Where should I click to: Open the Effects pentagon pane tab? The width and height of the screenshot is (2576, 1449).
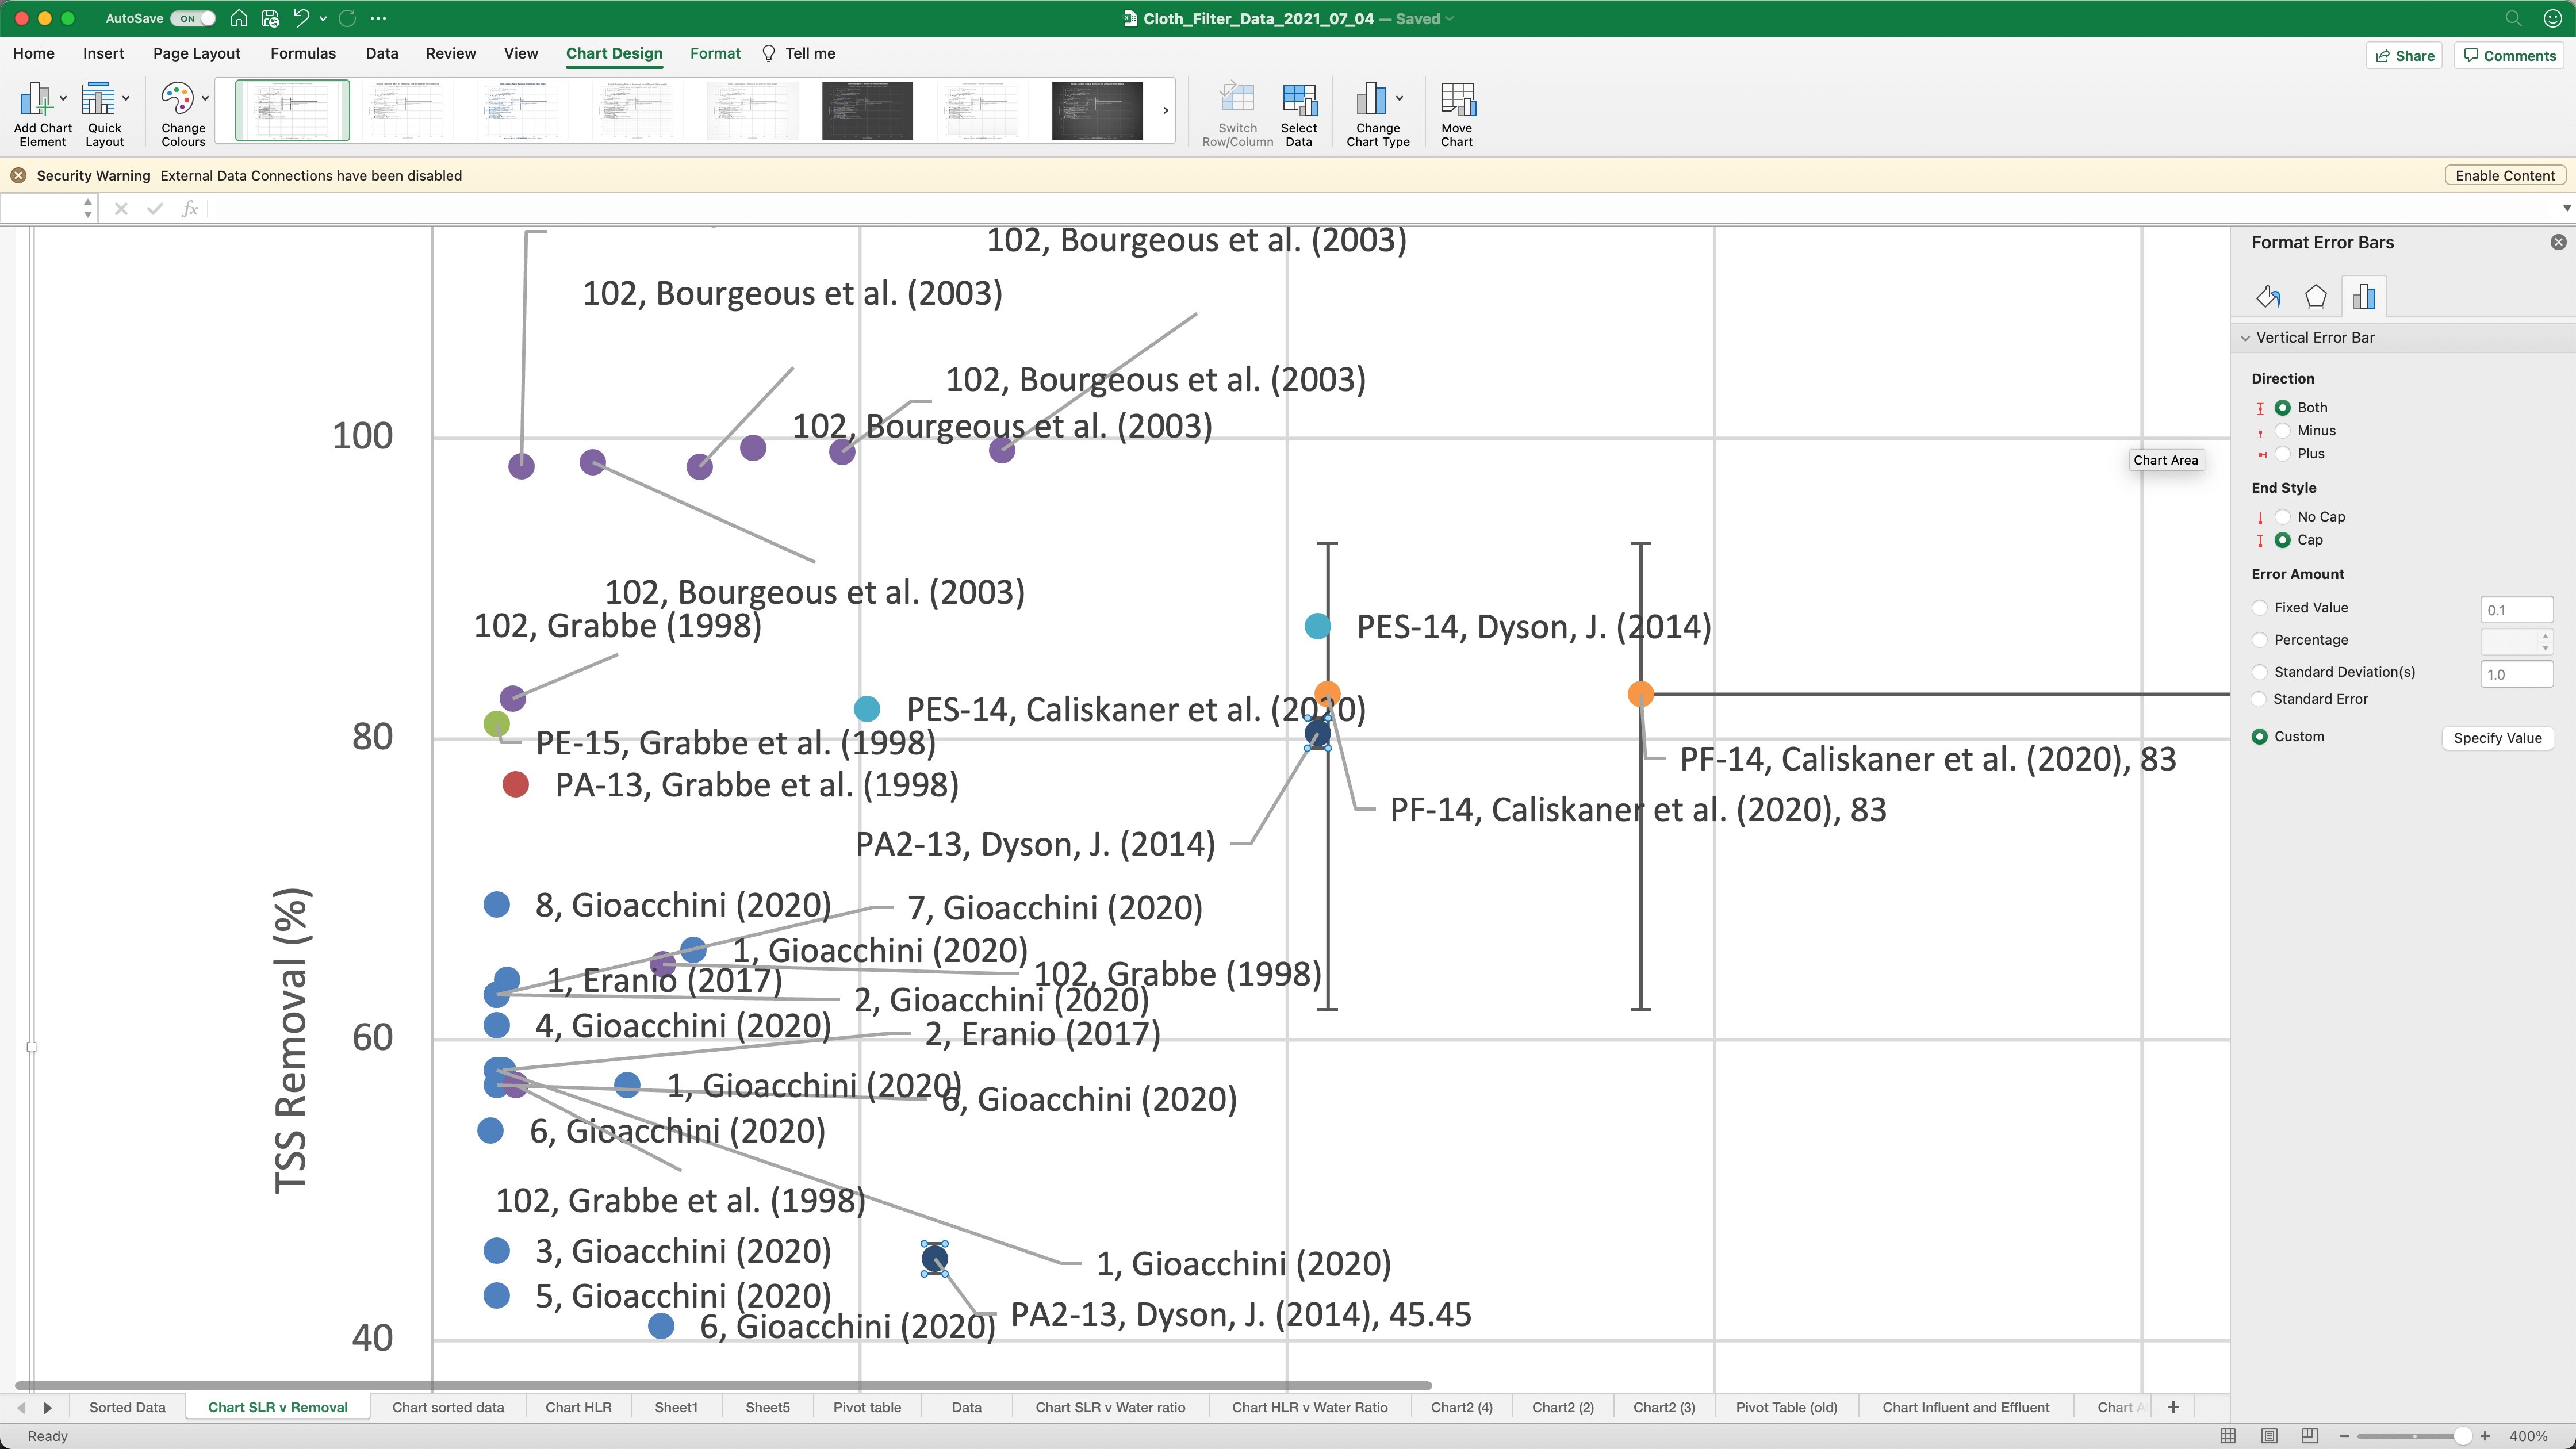point(2316,296)
